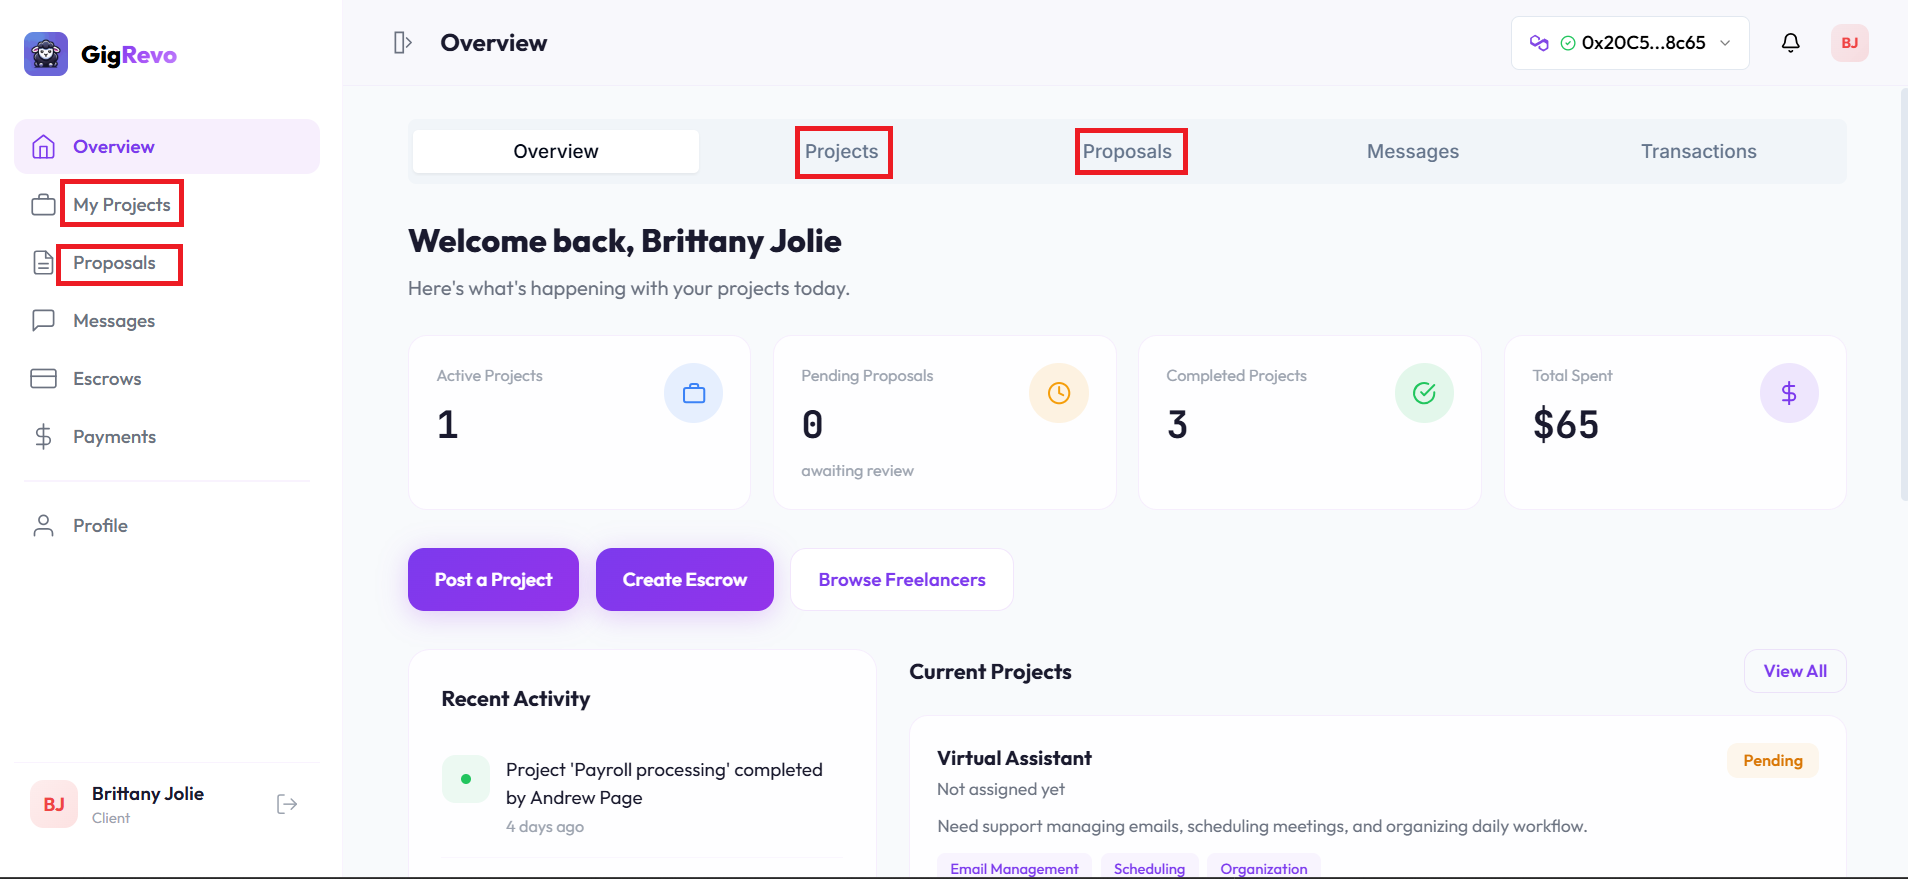Collapse the sidebar with the panel toggle icon
The image size is (1908, 879).
(x=403, y=43)
